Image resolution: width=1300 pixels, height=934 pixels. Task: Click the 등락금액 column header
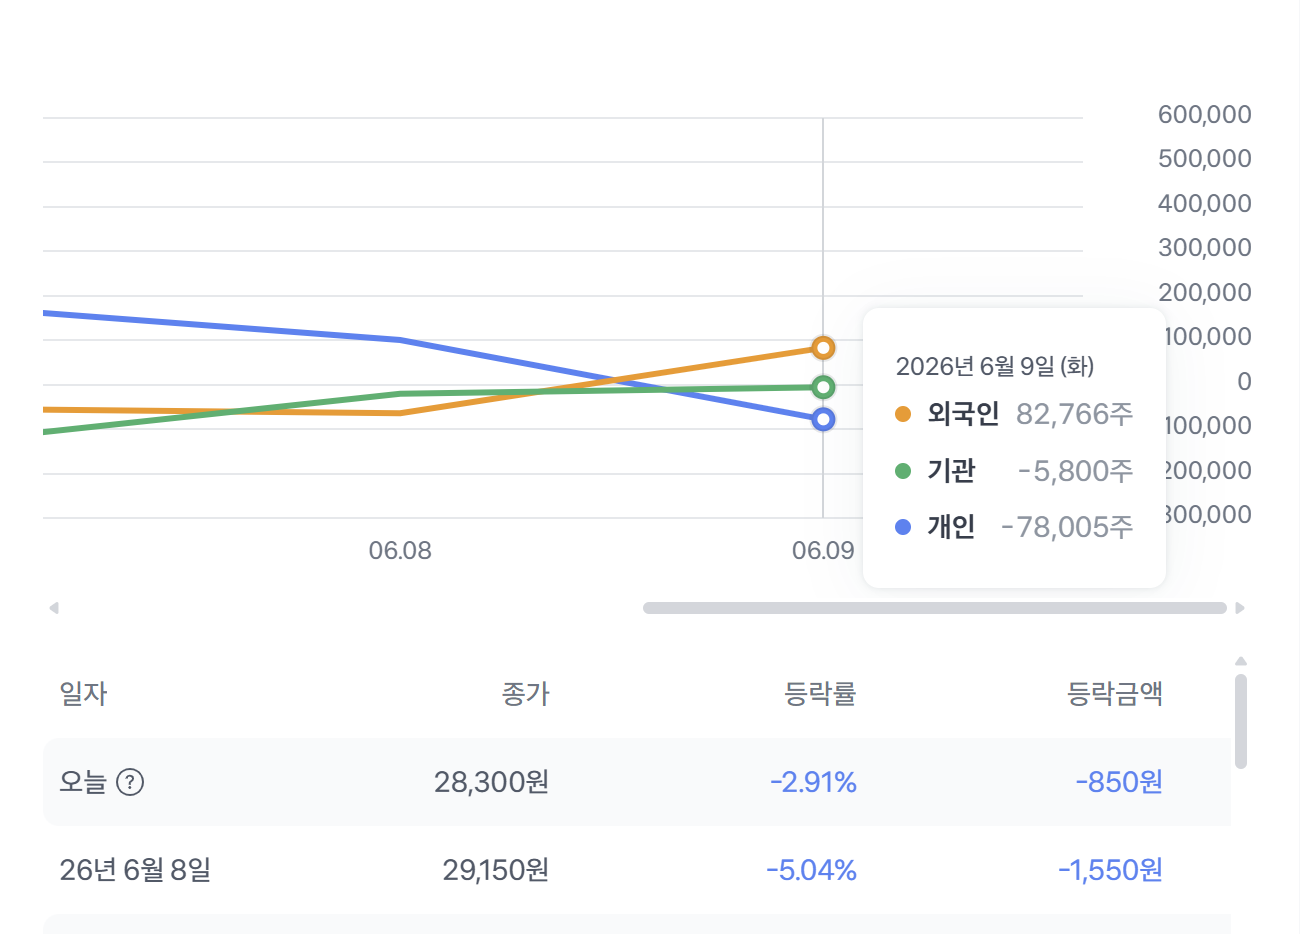[x=1114, y=694]
